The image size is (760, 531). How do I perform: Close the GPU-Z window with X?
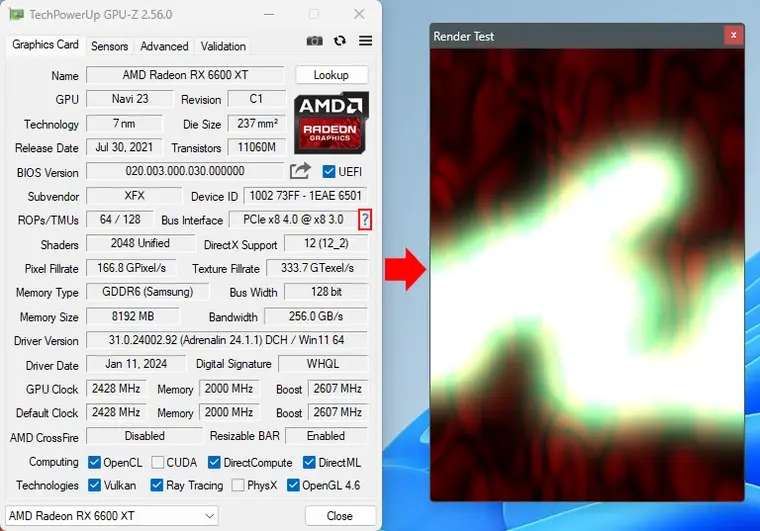tap(359, 14)
